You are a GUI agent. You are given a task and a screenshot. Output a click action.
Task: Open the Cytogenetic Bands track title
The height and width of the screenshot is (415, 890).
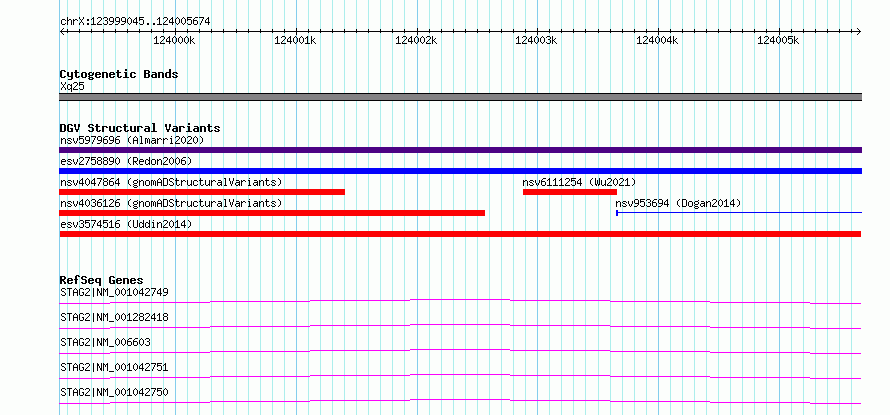[119, 74]
